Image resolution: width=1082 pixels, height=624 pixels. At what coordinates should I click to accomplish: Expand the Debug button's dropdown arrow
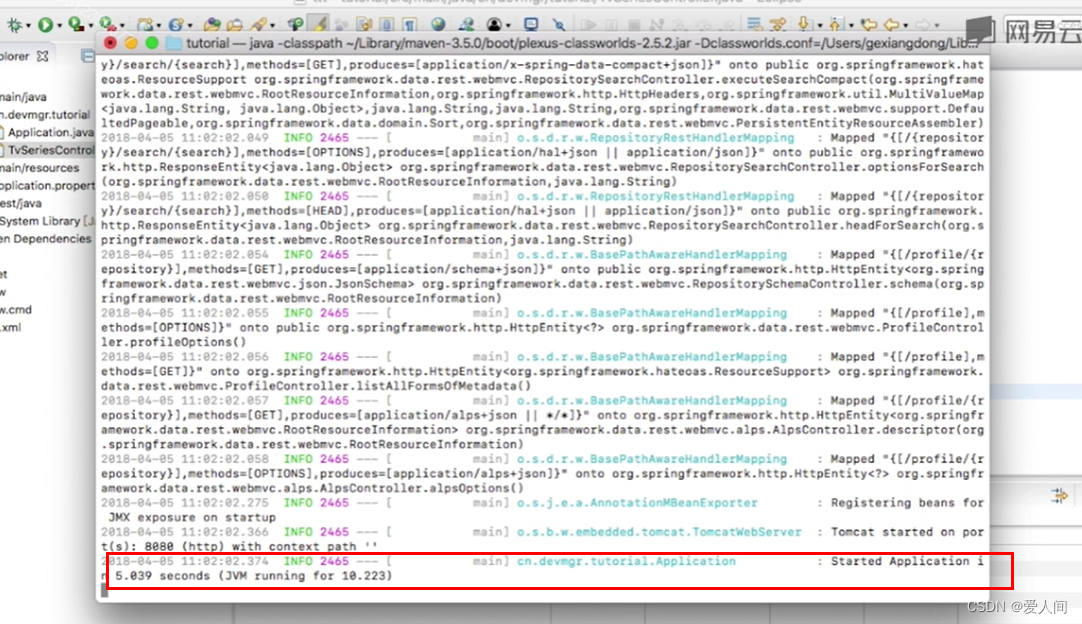click(29, 23)
